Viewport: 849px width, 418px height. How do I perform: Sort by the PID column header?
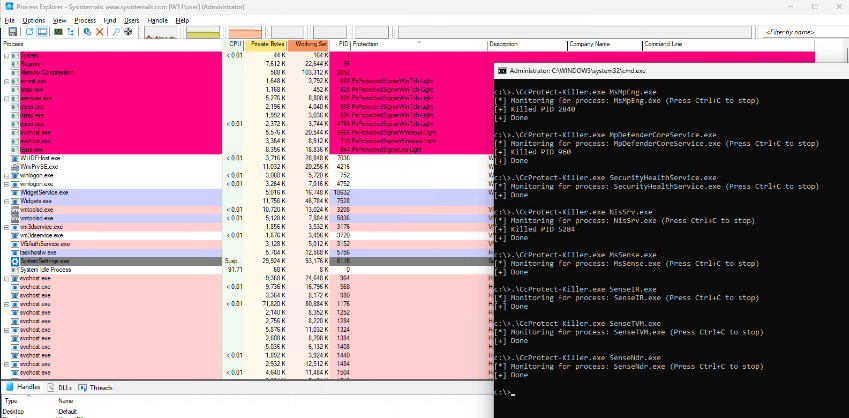click(x=341, y=44)
